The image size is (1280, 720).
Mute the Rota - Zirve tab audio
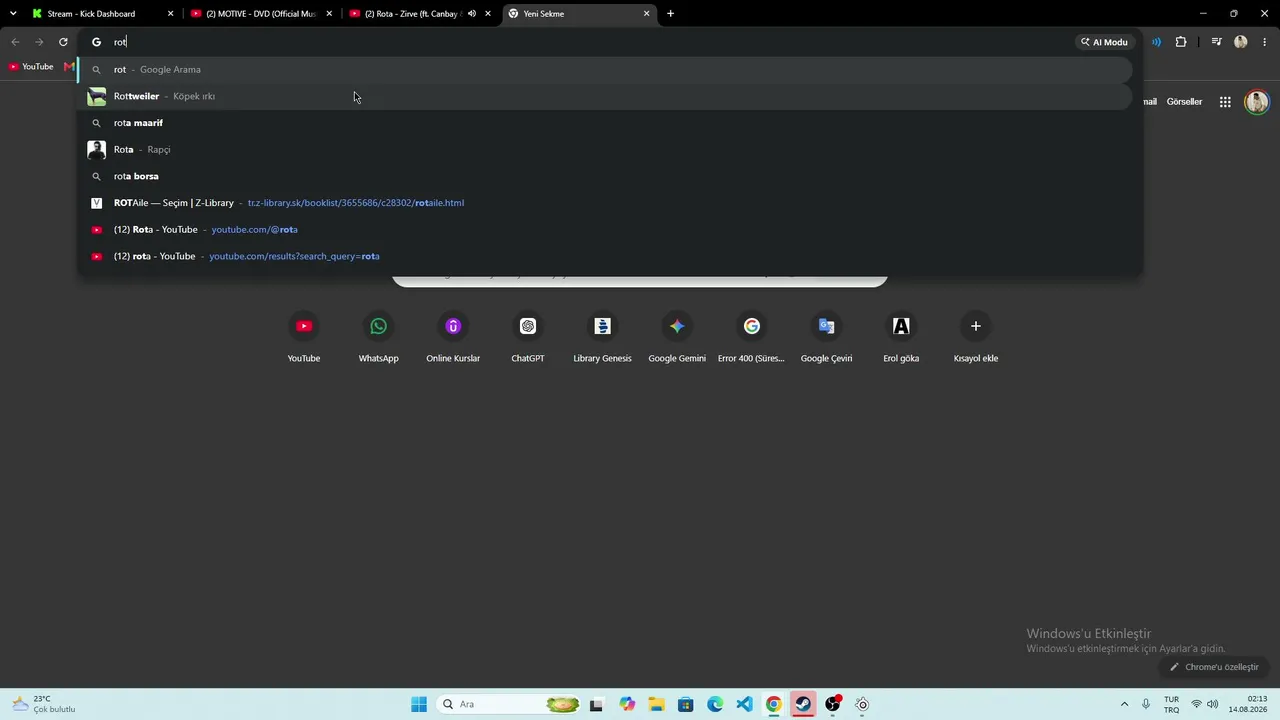[471, 14]
